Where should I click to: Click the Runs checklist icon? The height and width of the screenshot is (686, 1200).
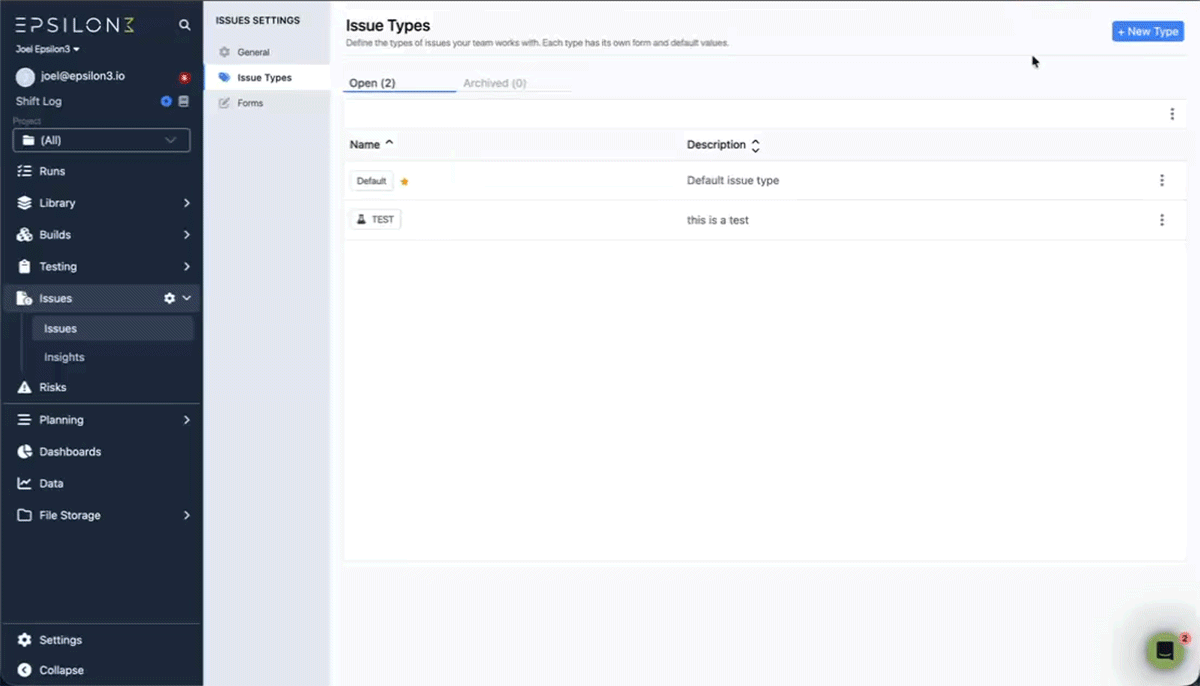25,171
